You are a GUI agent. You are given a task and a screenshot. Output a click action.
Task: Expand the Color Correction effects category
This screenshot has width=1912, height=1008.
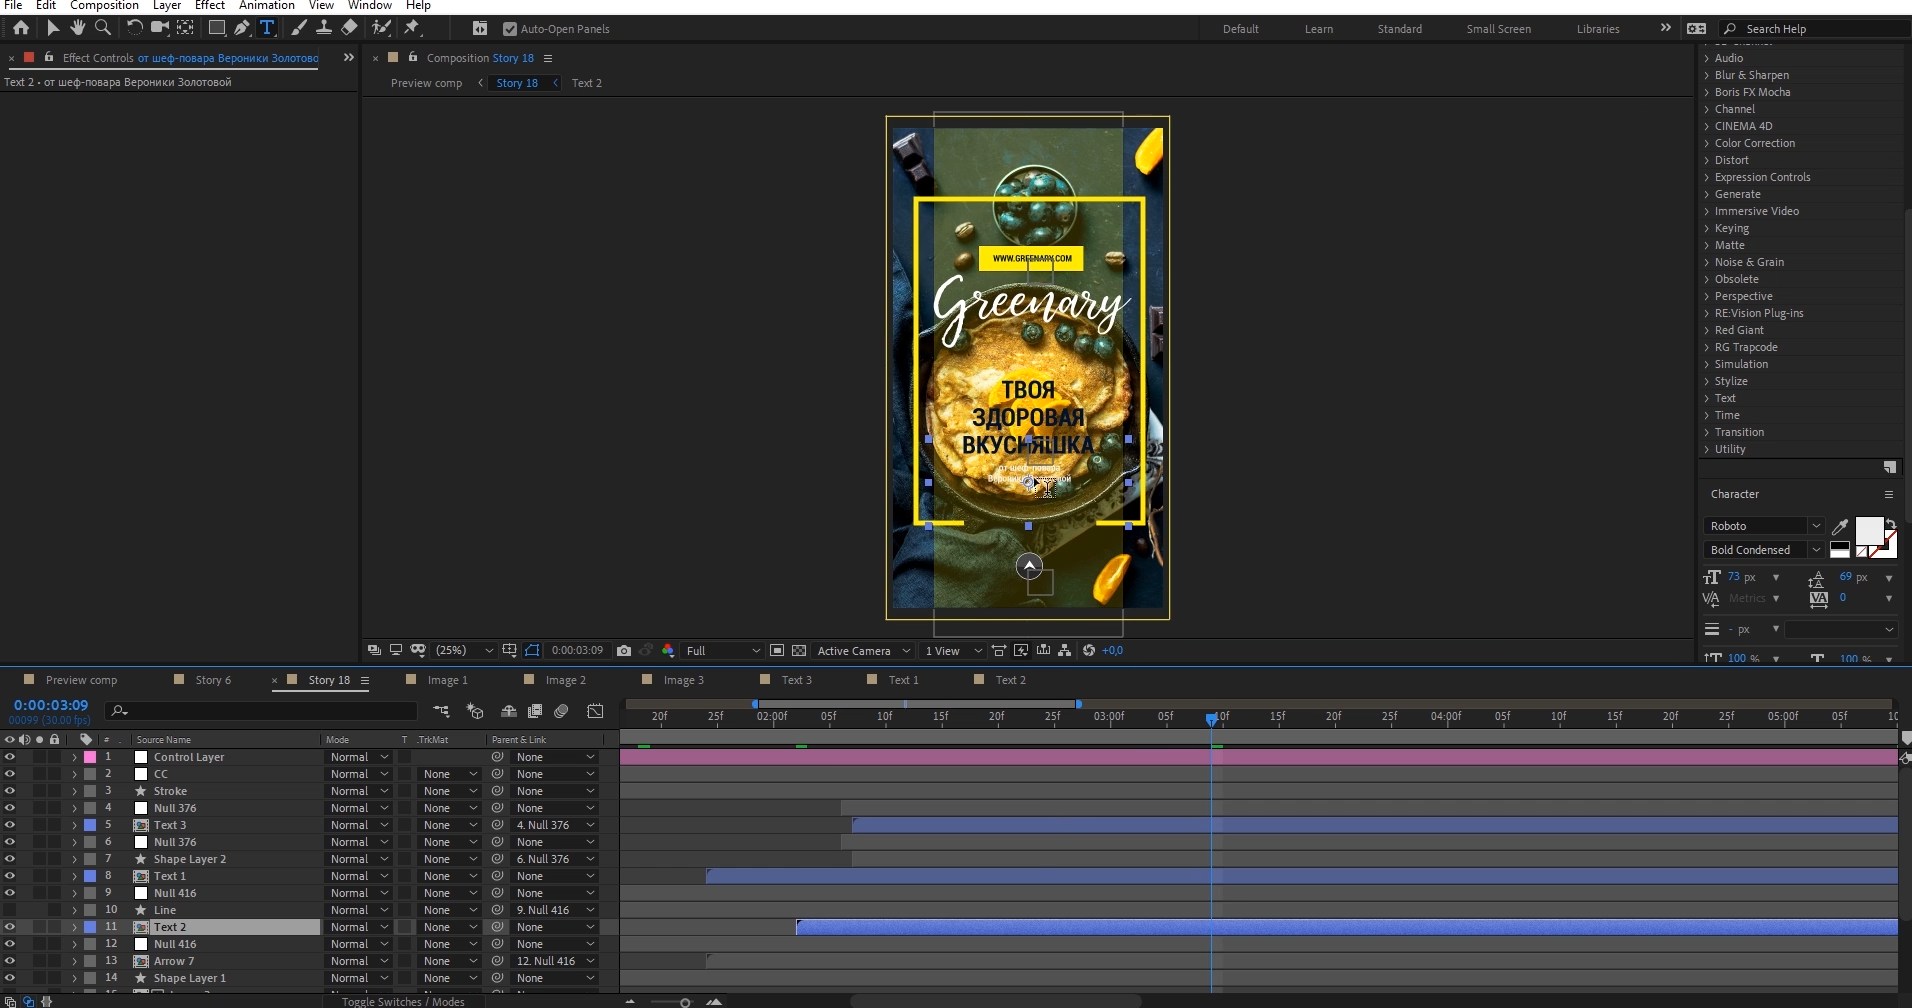pyautogui.click(x=1707, y=143)
